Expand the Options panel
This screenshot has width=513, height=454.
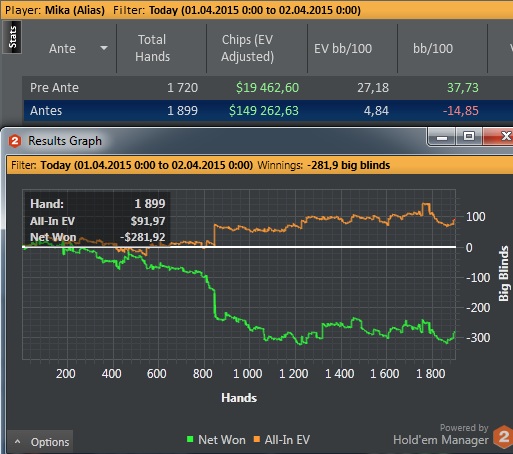pos(40,442)
